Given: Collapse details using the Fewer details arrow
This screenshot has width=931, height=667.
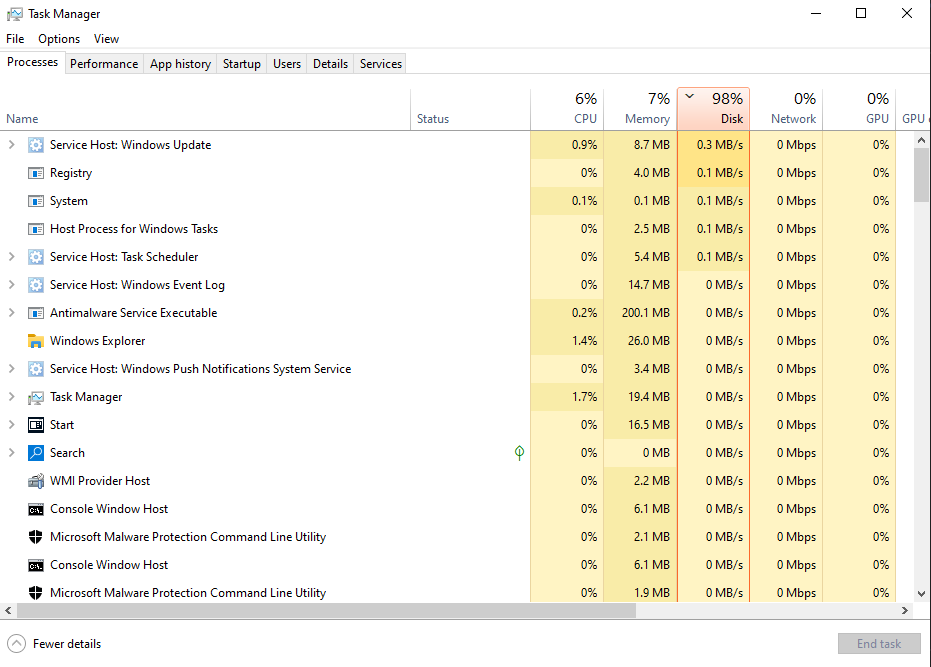Looking at the screenshot, I should [16, 643].
